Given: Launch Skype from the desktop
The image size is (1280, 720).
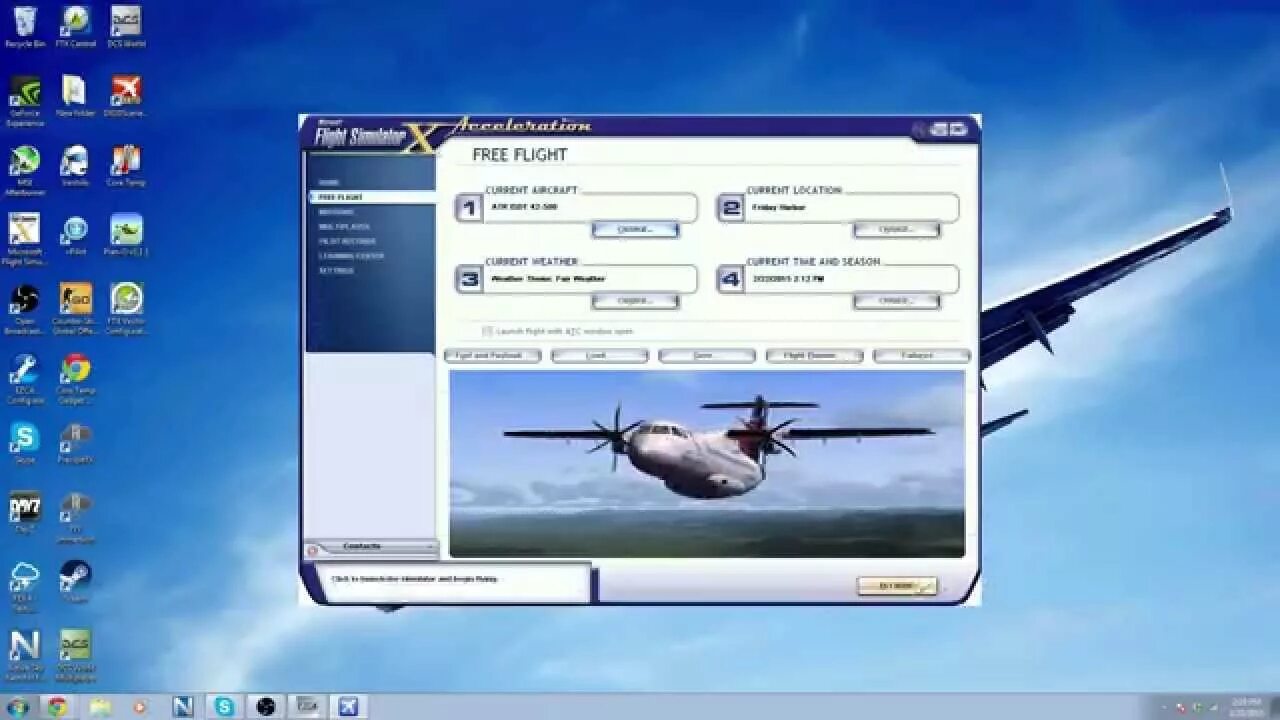Looking at the screenshot, I should 25,443.
